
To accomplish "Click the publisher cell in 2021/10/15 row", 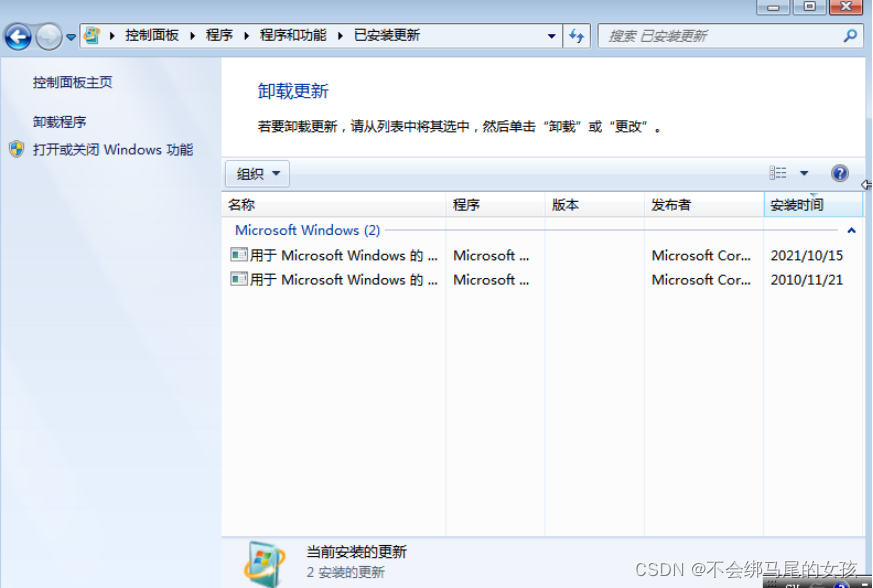I will 701,256.
